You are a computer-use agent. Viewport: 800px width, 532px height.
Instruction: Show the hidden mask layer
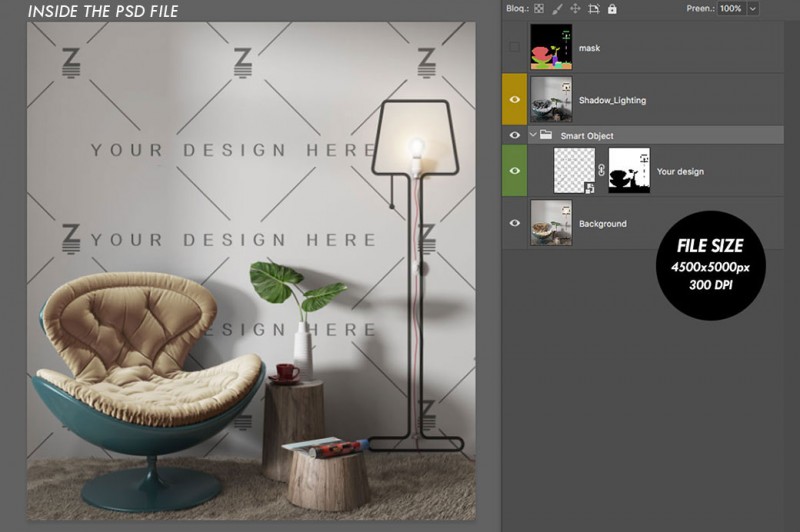514,47
